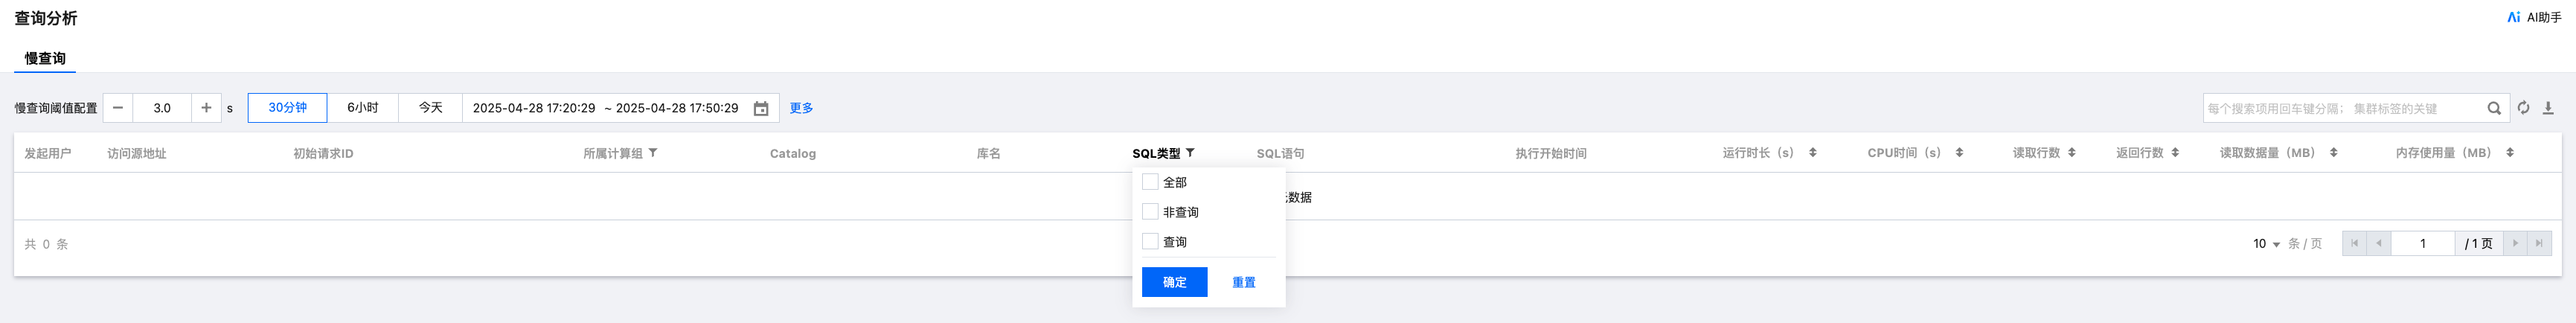The height and width of the screenshot is (323, 2576).
Task: Check the 查询 filter option
Action: click(x=1150, y=242)
